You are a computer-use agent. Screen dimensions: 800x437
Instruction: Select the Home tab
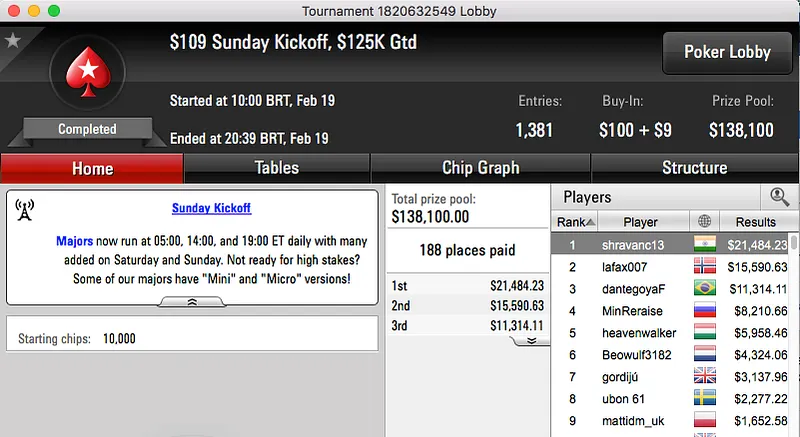tap(92, 168)
